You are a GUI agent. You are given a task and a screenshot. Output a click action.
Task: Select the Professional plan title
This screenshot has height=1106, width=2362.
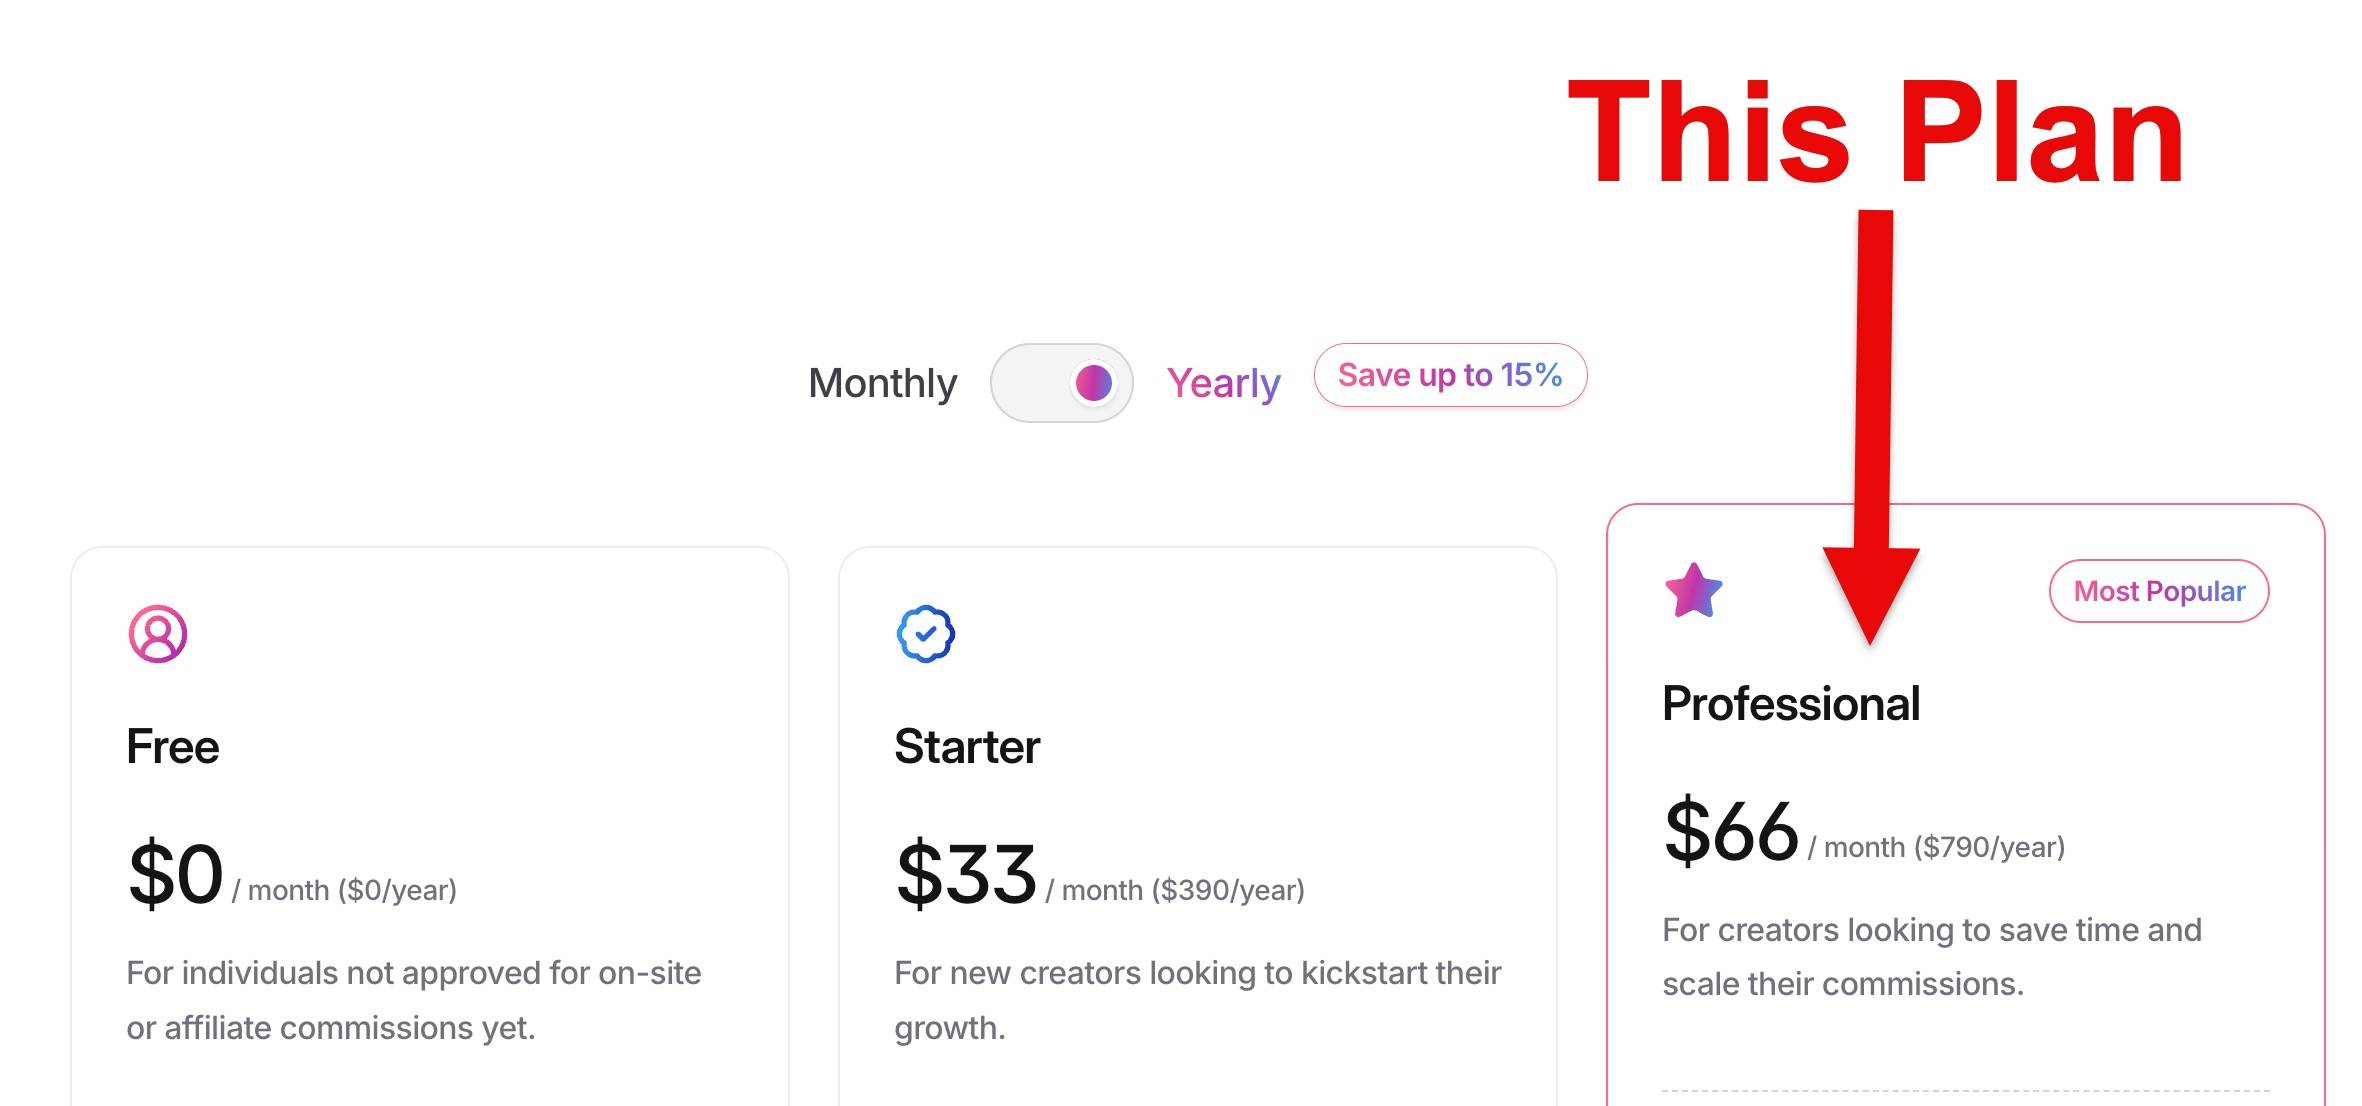point(1791,704)
